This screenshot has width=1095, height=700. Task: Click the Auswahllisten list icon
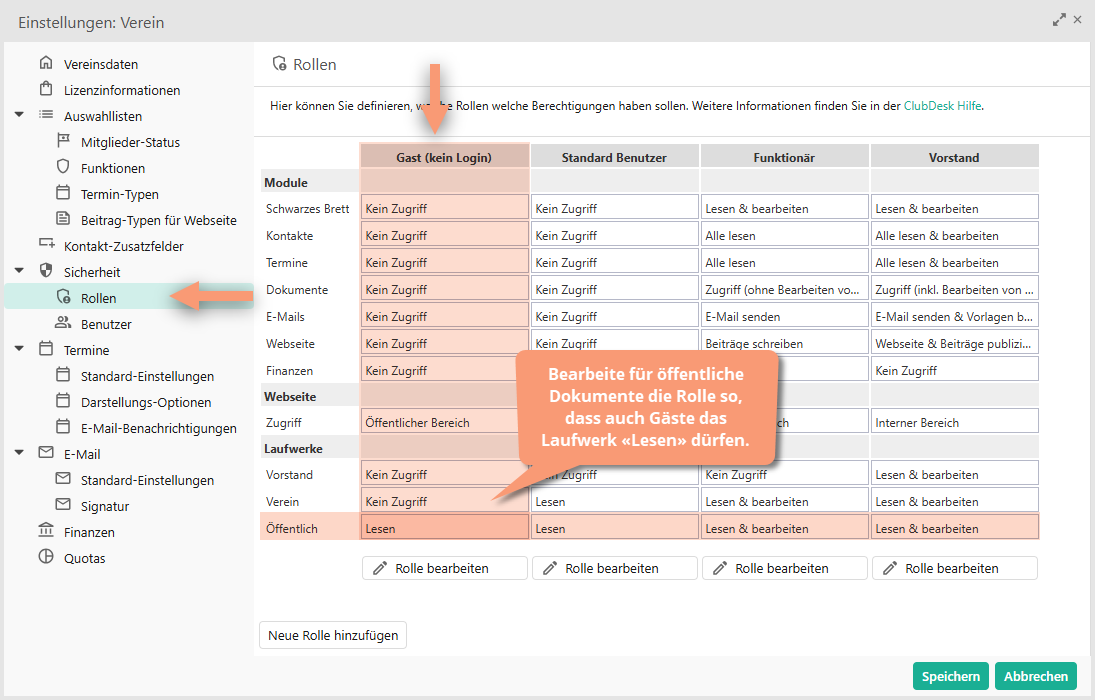coord(46,115)
